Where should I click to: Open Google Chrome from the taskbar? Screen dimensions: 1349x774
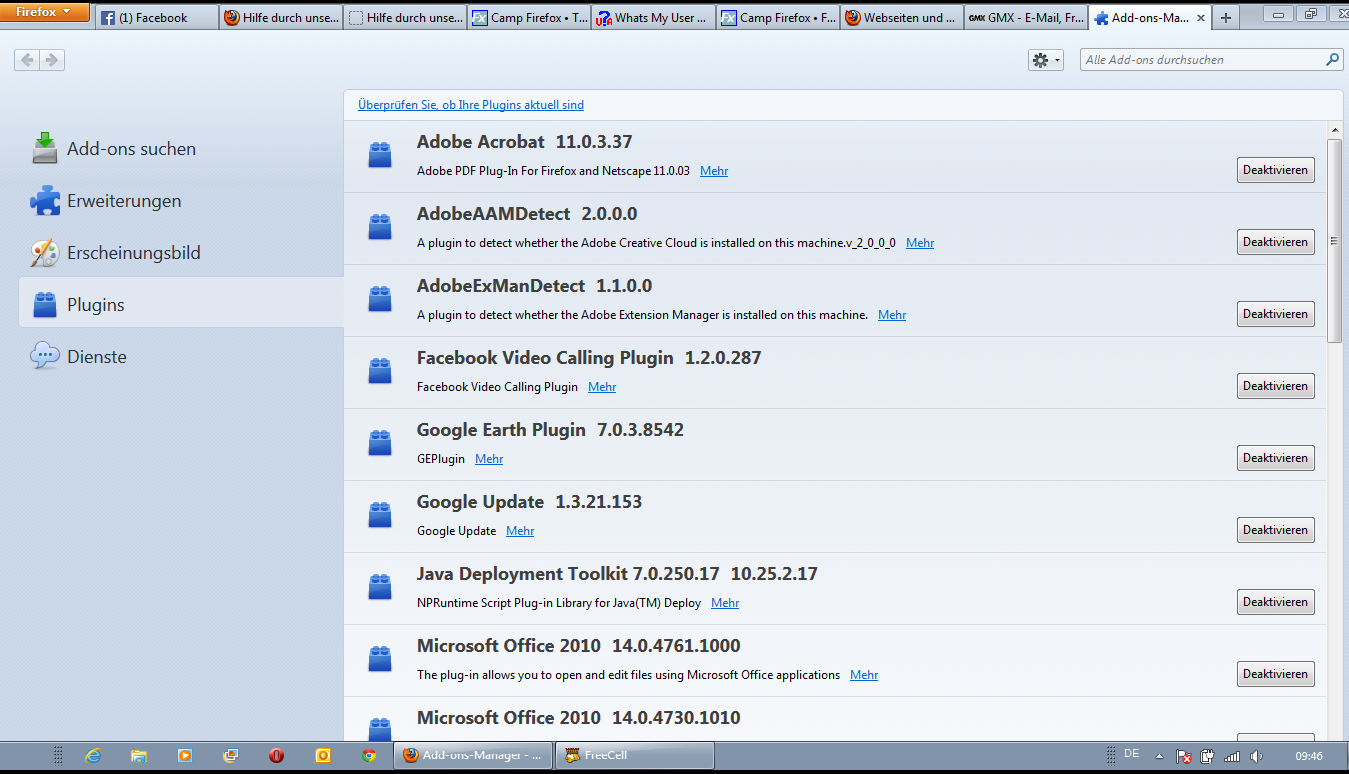tap(368, 756)
